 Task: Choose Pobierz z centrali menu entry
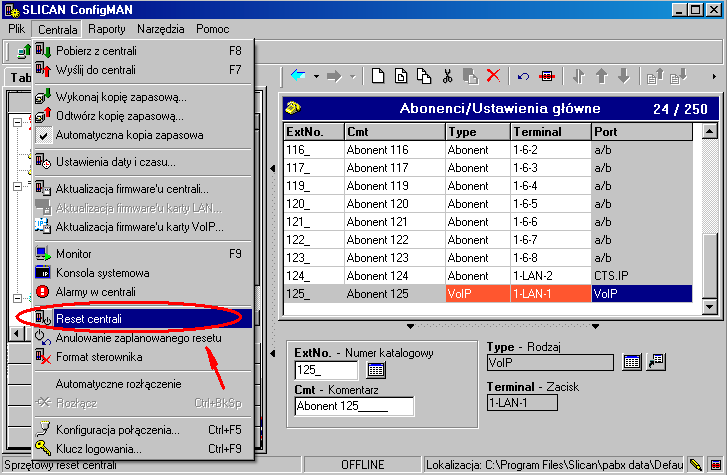pos(143,51)
